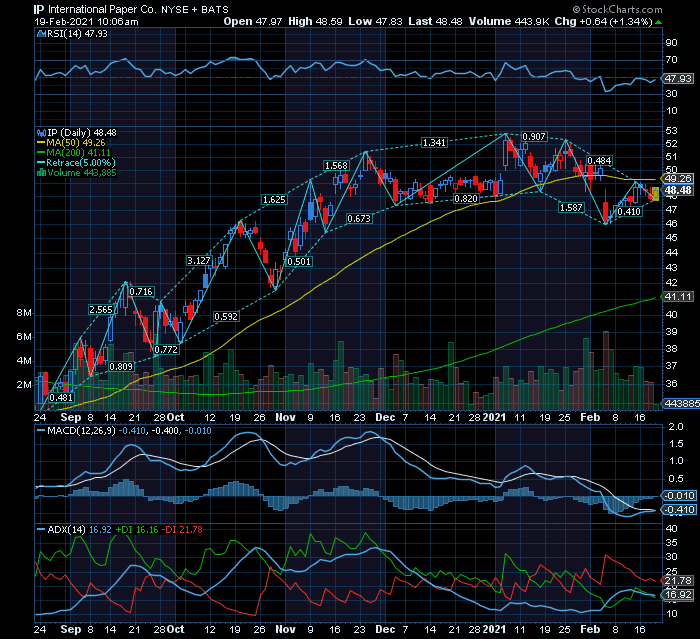Click the Last 48.48 header value

point(435,21)
